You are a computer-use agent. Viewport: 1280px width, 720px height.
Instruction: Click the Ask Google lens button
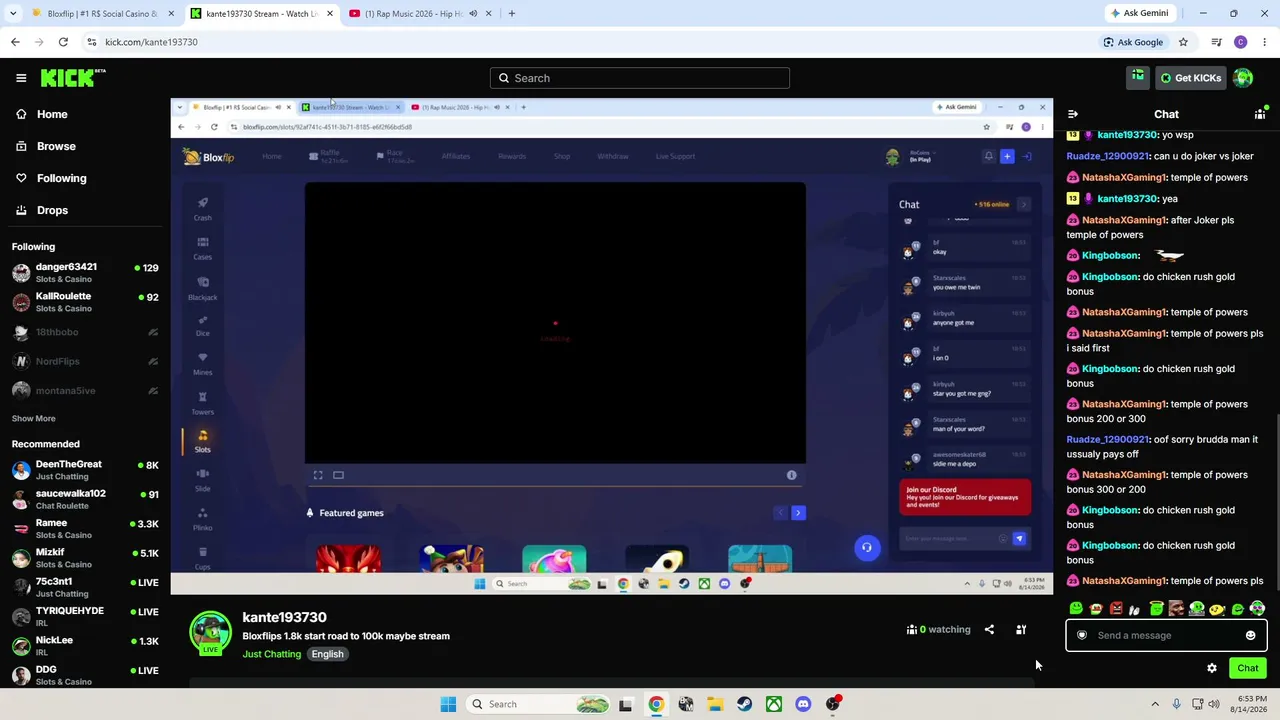point(1133,42)
